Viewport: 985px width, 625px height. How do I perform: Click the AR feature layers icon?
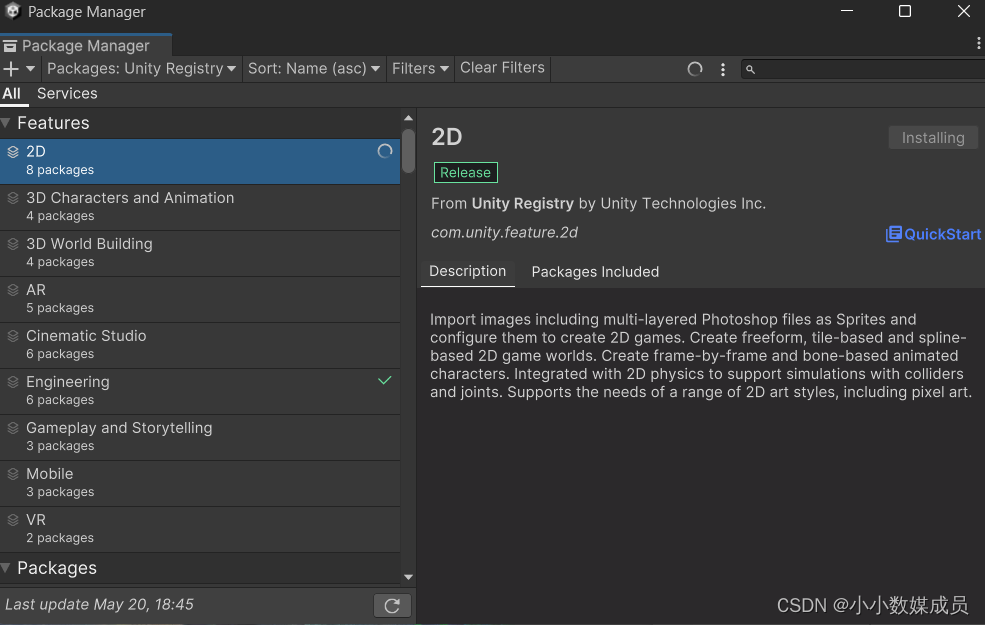click(x=13, y=290)
